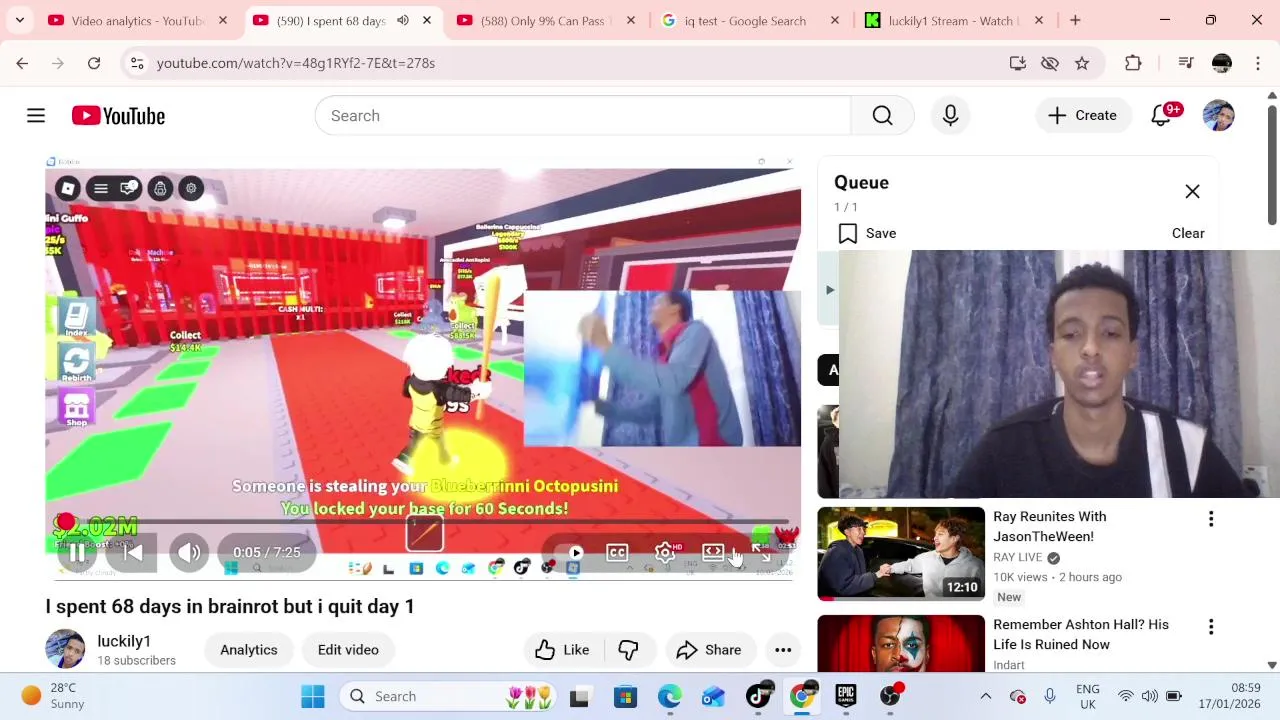Screen dimensions: 1280x720
Task: Open the YouTube account avatar menu
Action: [x=1218, y=116]
